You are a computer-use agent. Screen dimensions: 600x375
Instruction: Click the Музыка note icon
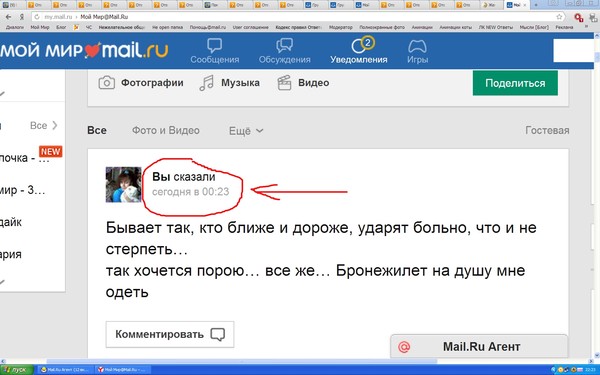click(207, 83)
